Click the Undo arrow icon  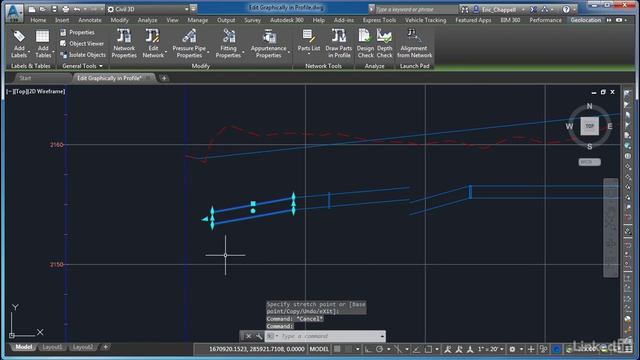tap(77, 9)
